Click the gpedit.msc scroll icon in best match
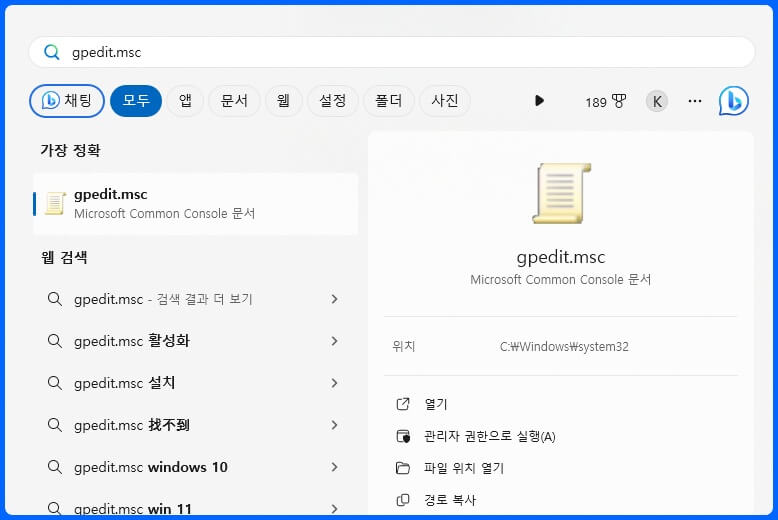Image resolution: width=778 pixels, height=520 pixels. click(55, 203)
